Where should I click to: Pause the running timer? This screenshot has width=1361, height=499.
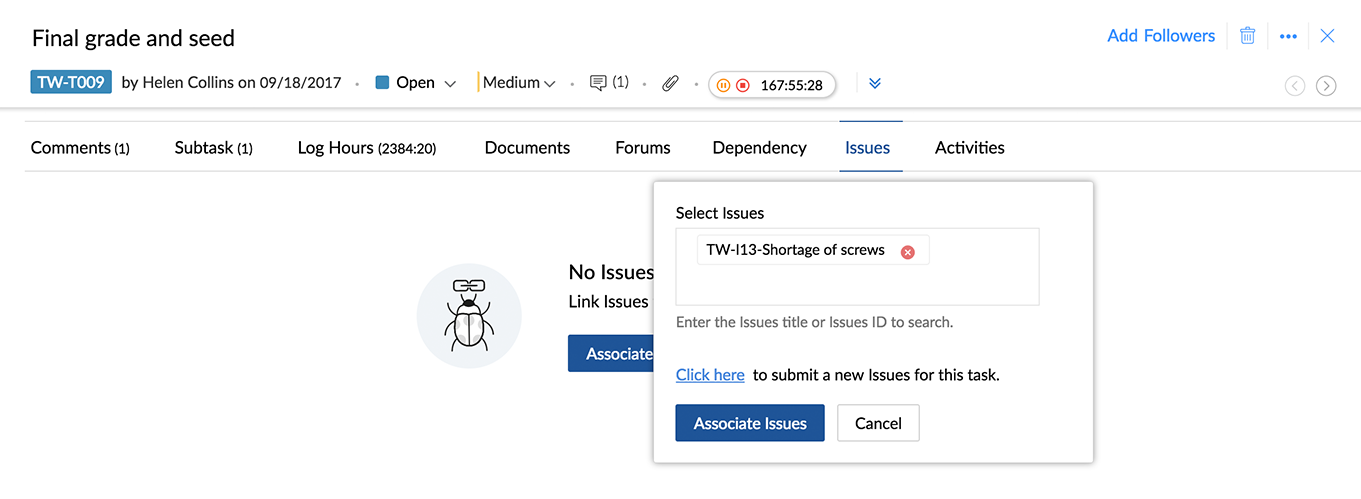point(724,85)
